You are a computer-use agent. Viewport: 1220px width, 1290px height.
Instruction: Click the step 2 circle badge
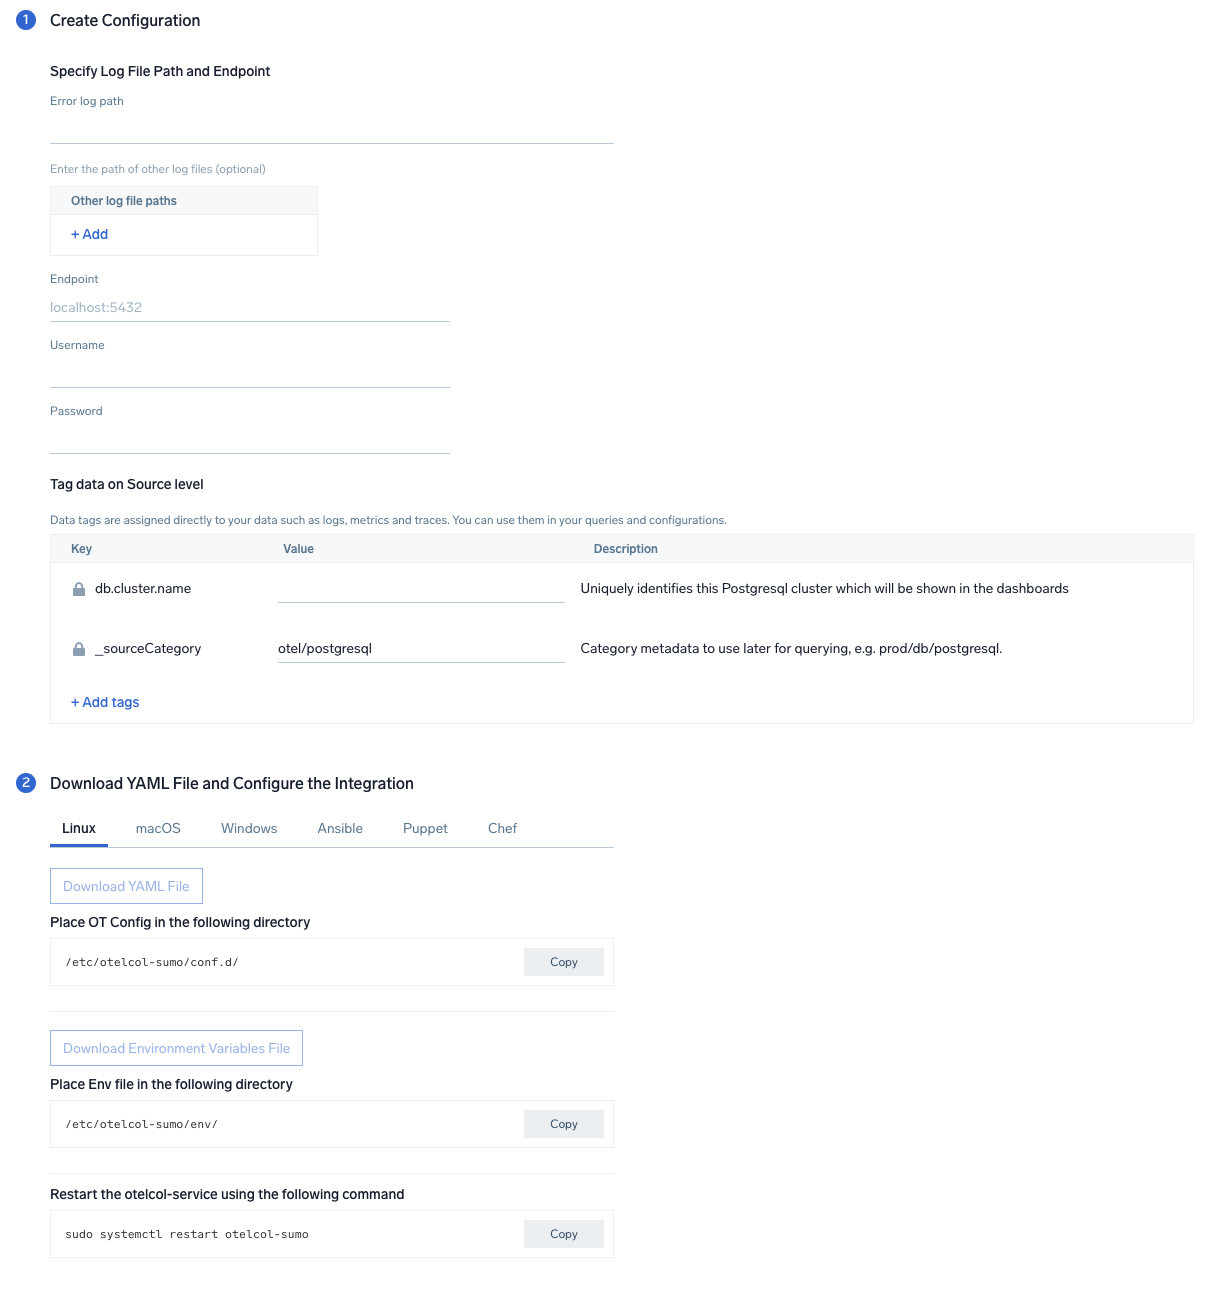[x=26, y=783]
